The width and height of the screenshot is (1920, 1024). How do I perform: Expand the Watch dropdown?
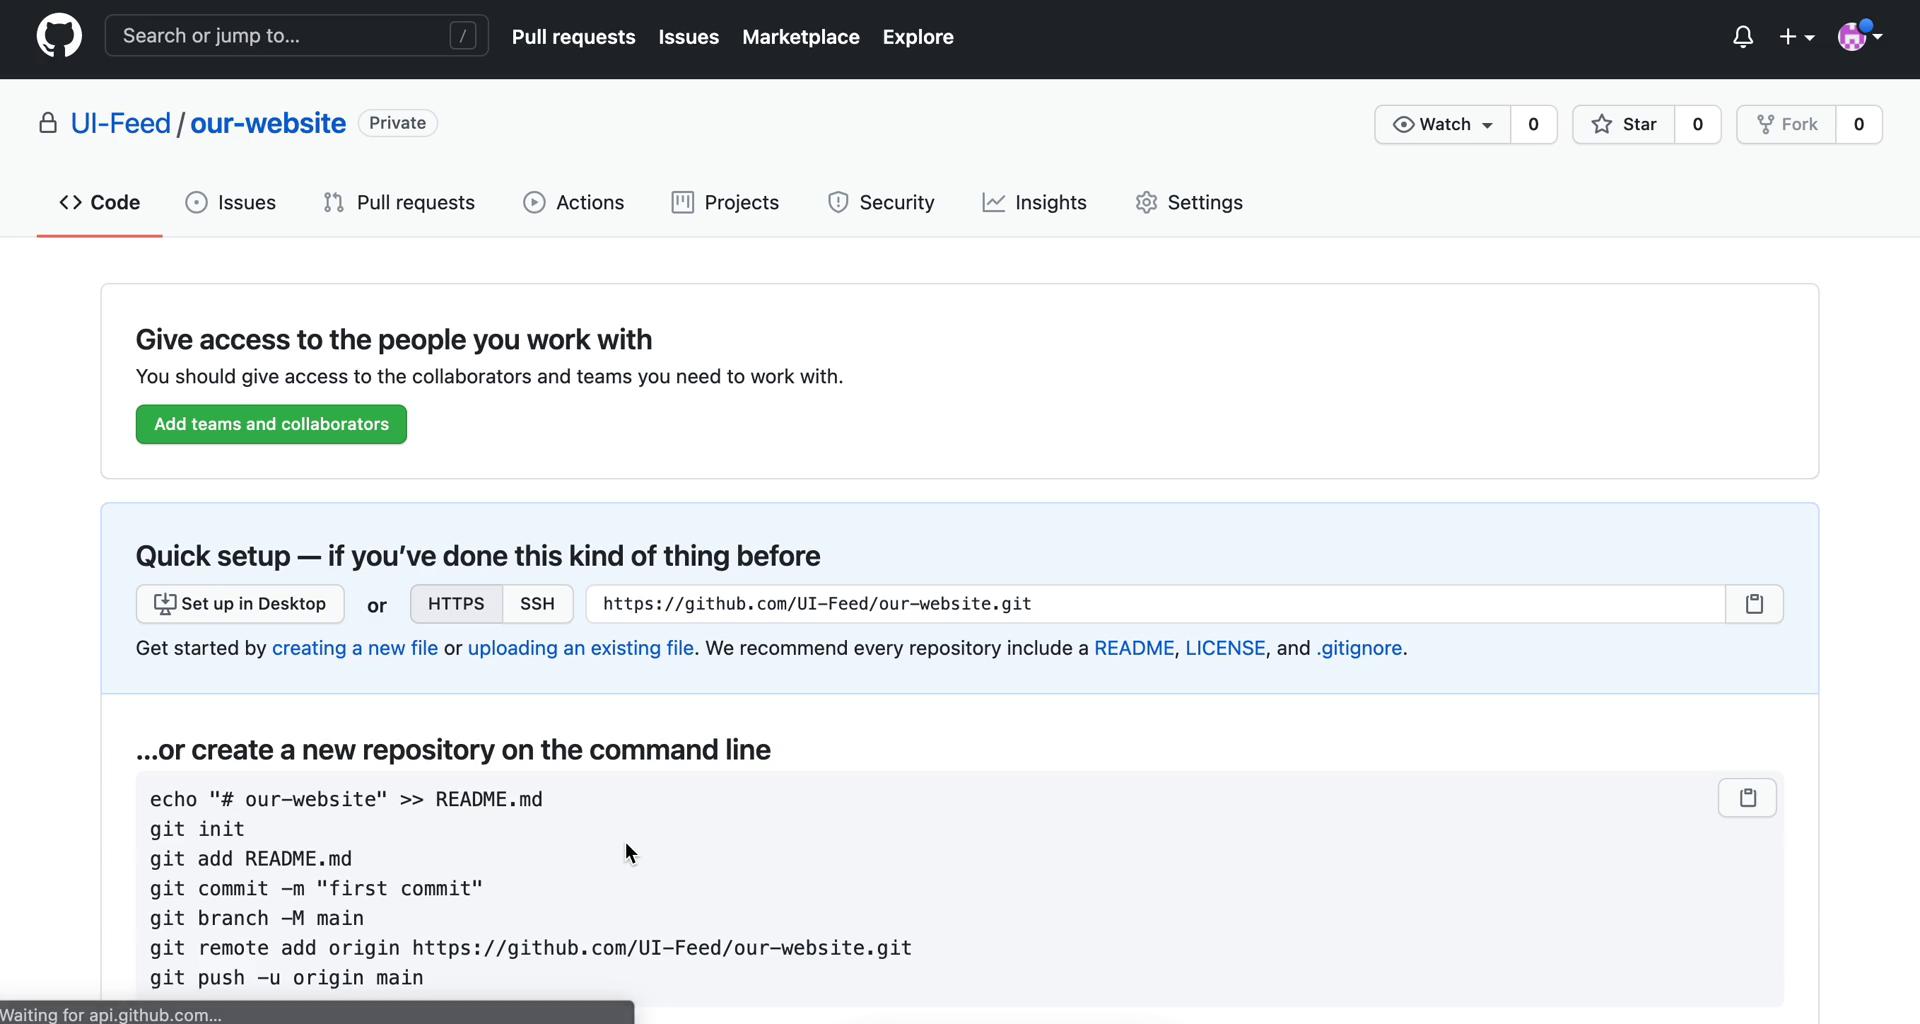1443,124
